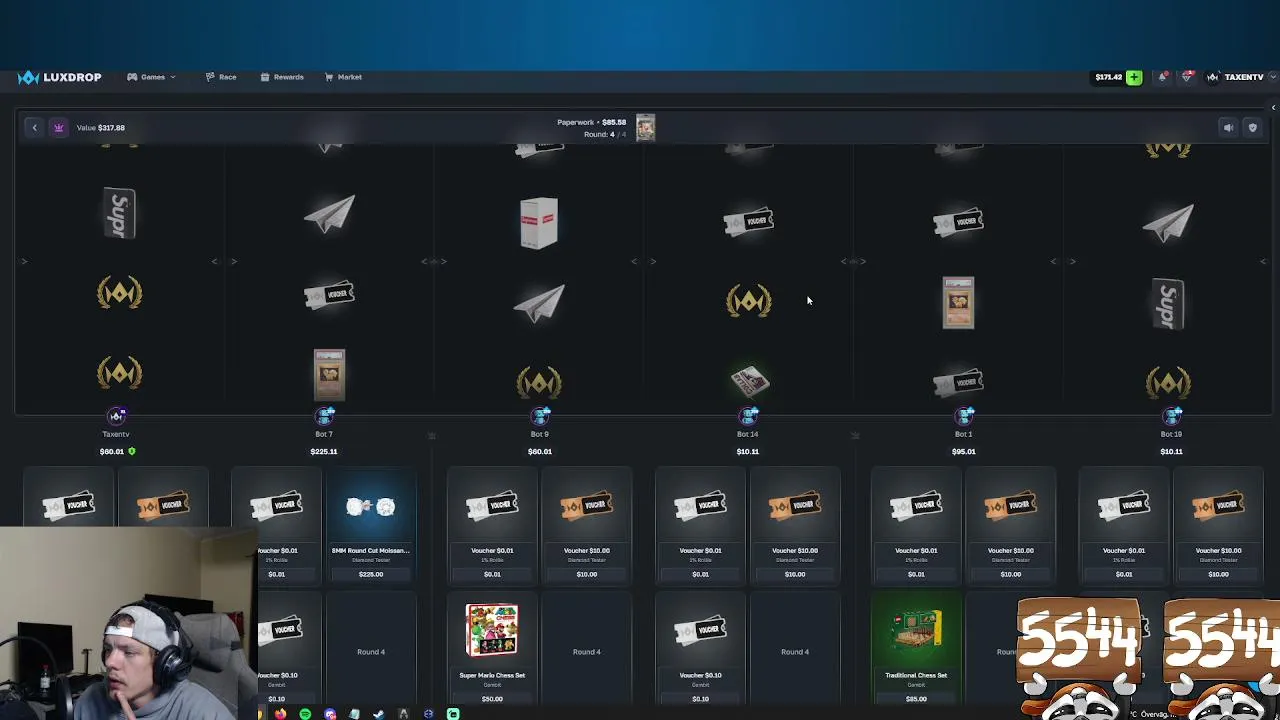Image resolution: width=1280 pixels, height=720 pixels.
Task: Click the $171.42 balance display
Action: pos(1108,77)
